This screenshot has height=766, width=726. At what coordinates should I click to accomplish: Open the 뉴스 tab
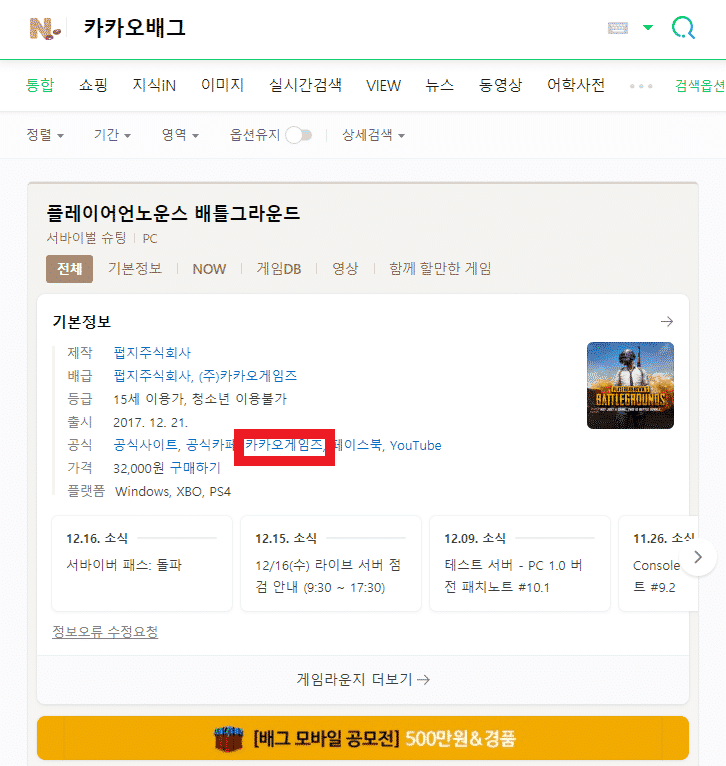(440, 85)
